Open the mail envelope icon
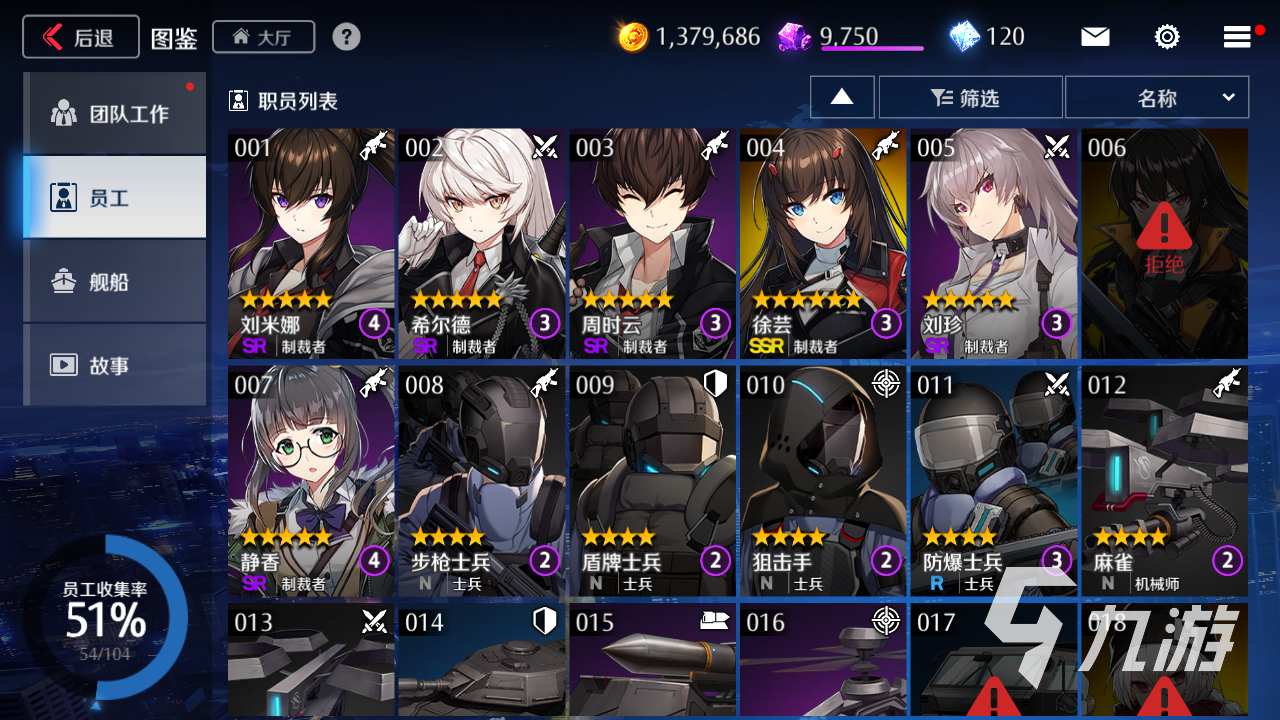1280x720 pixels. point(1095,37)
